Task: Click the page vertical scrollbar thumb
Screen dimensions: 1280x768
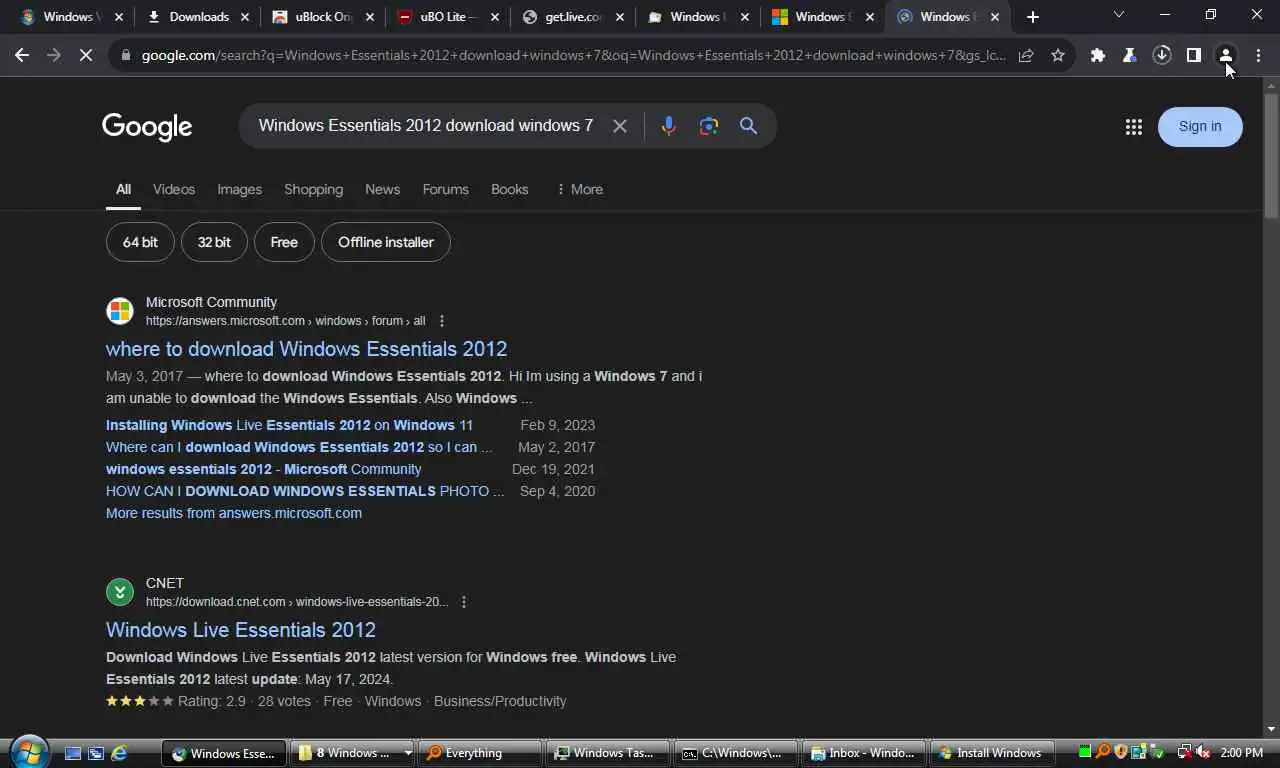Action: pos(1271,155)
